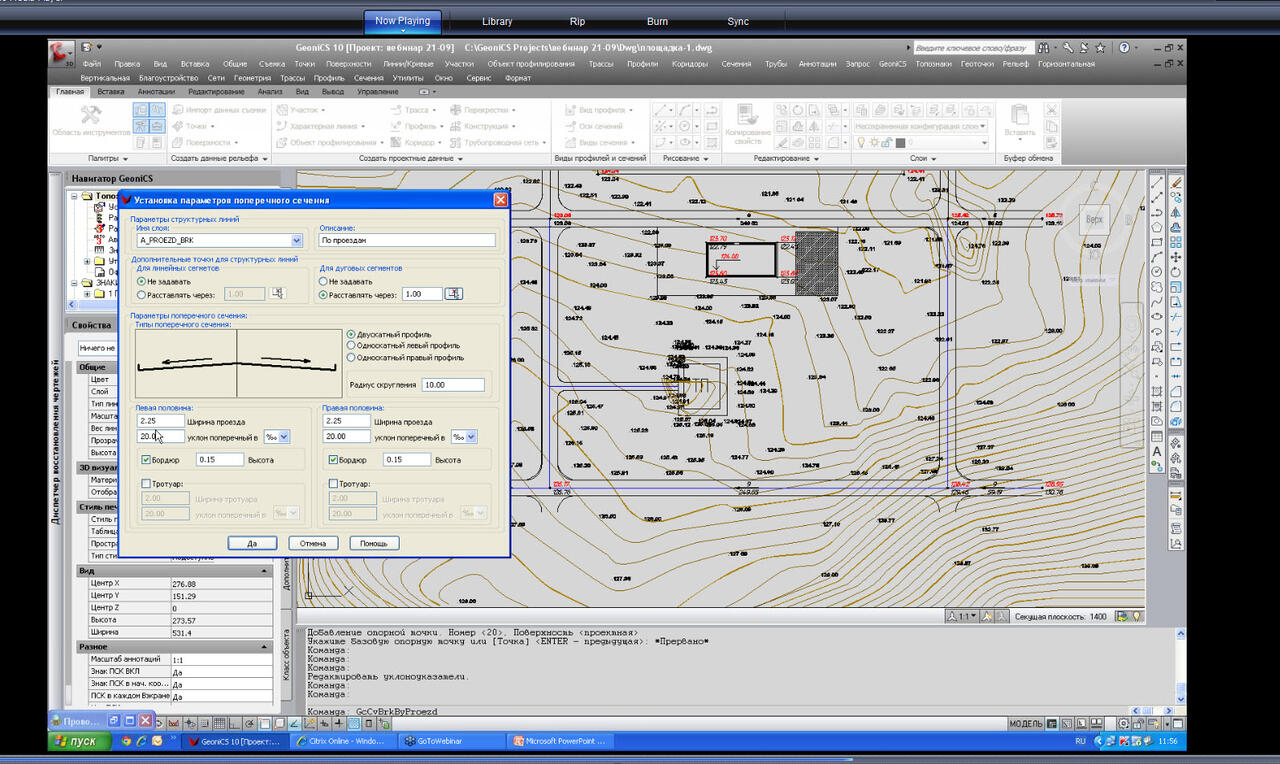Toggle right half Бордюр checkbox
The image size is (1280, 764).
tap(334, 459)
